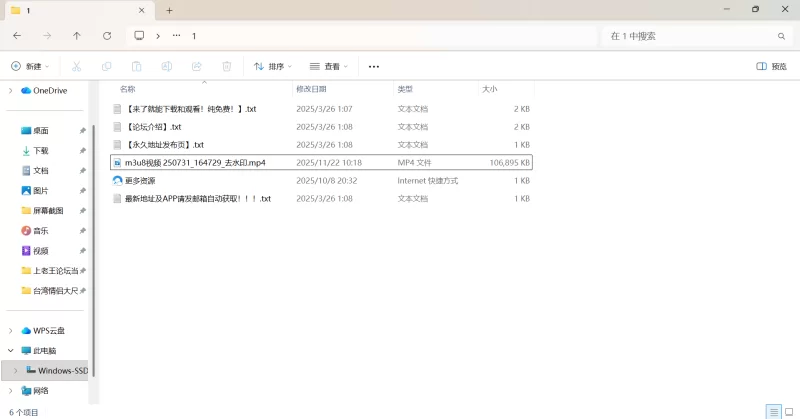Click the Delete trash can icon
Screen dimensions: 800x419
(227, 66)
